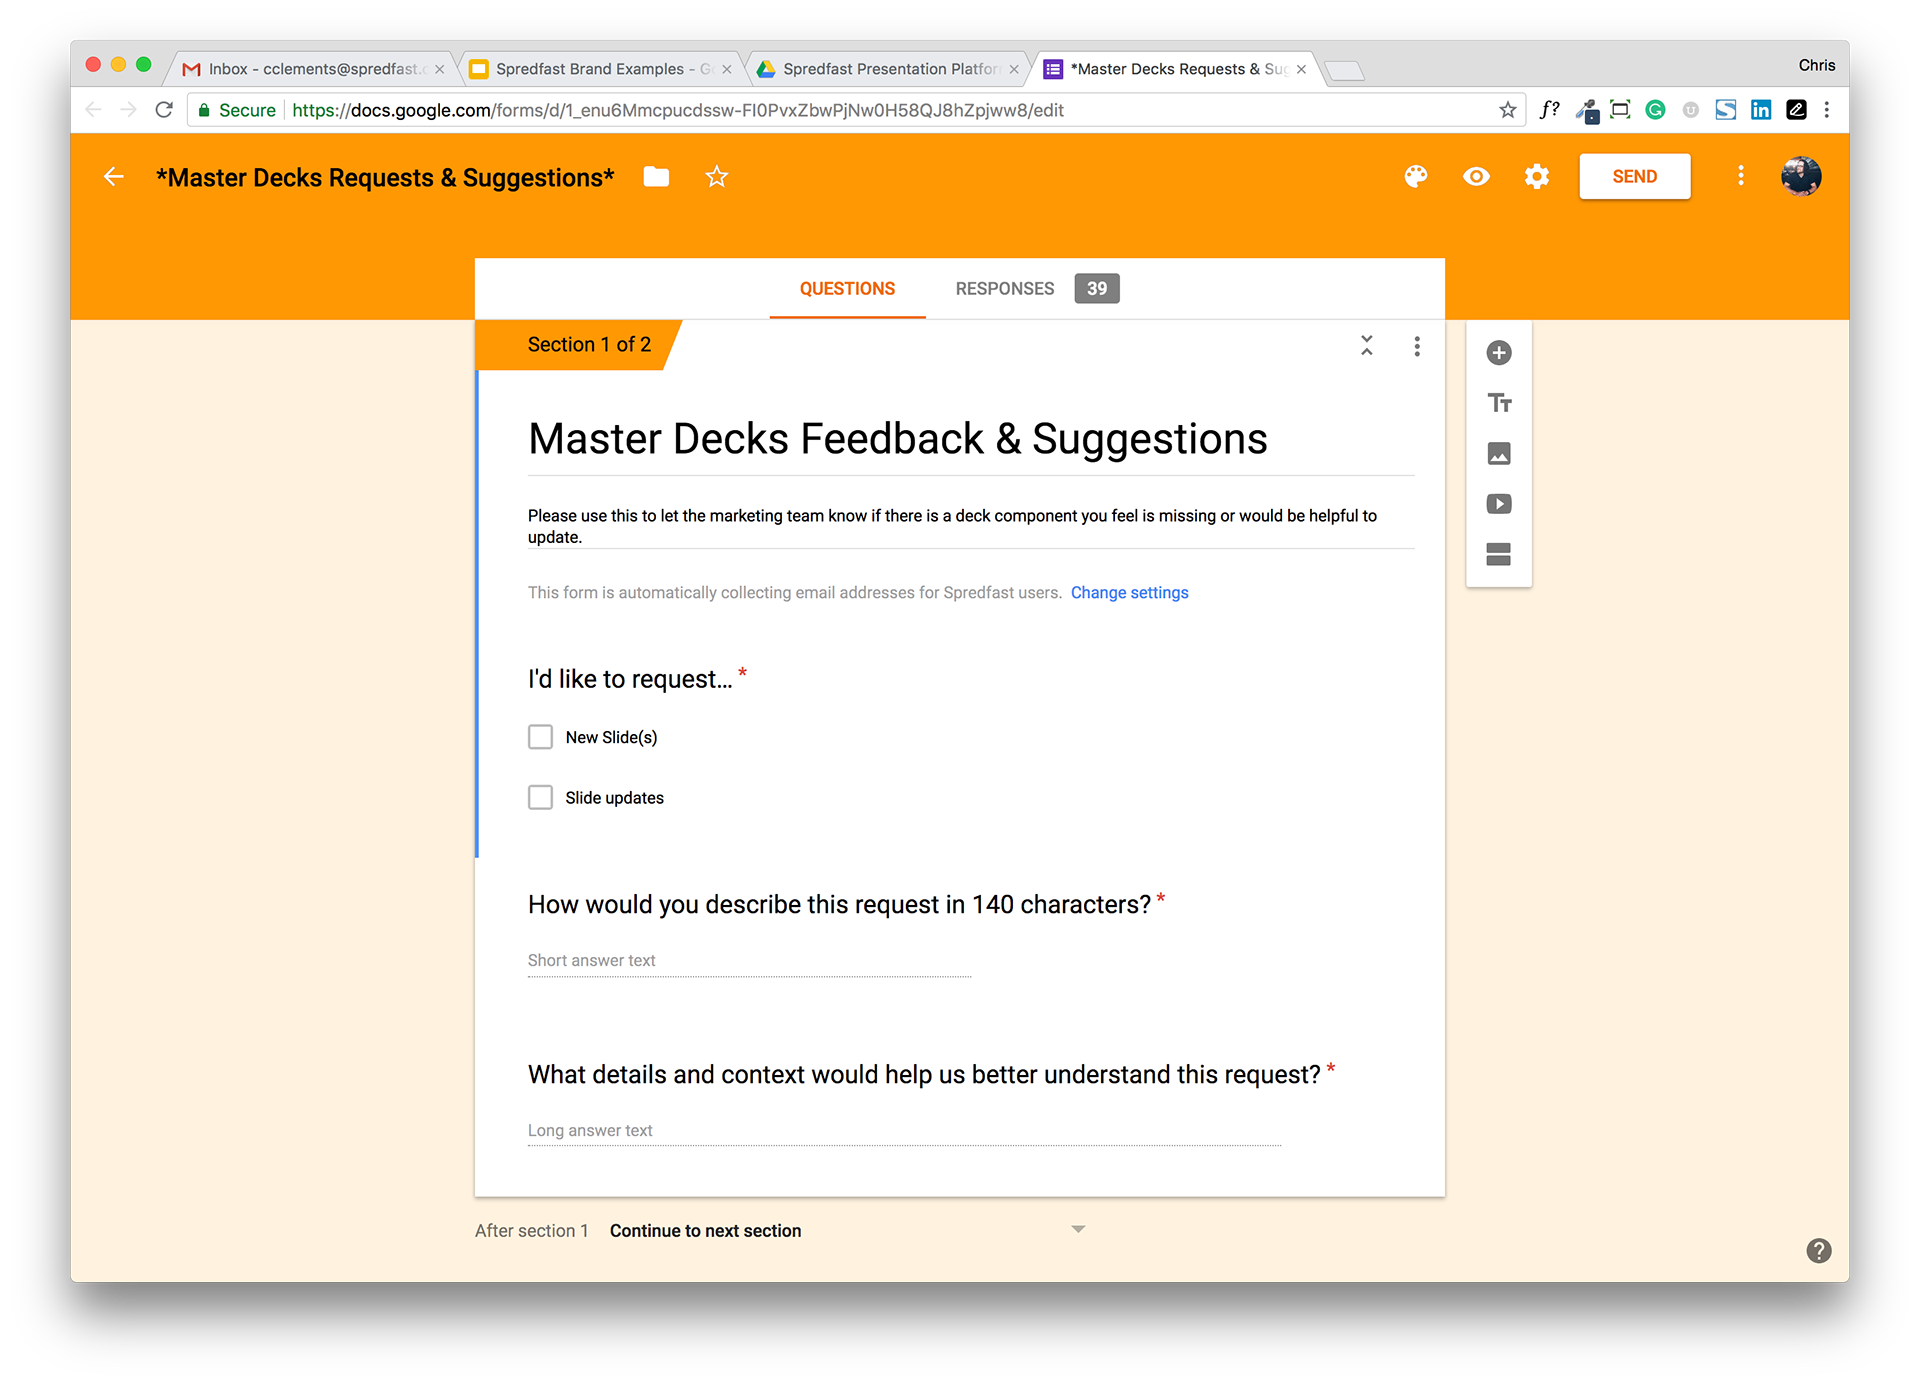Star the Master Decks form
The height and width of the screenshot is (1383, 1920).
click(716, 177)
